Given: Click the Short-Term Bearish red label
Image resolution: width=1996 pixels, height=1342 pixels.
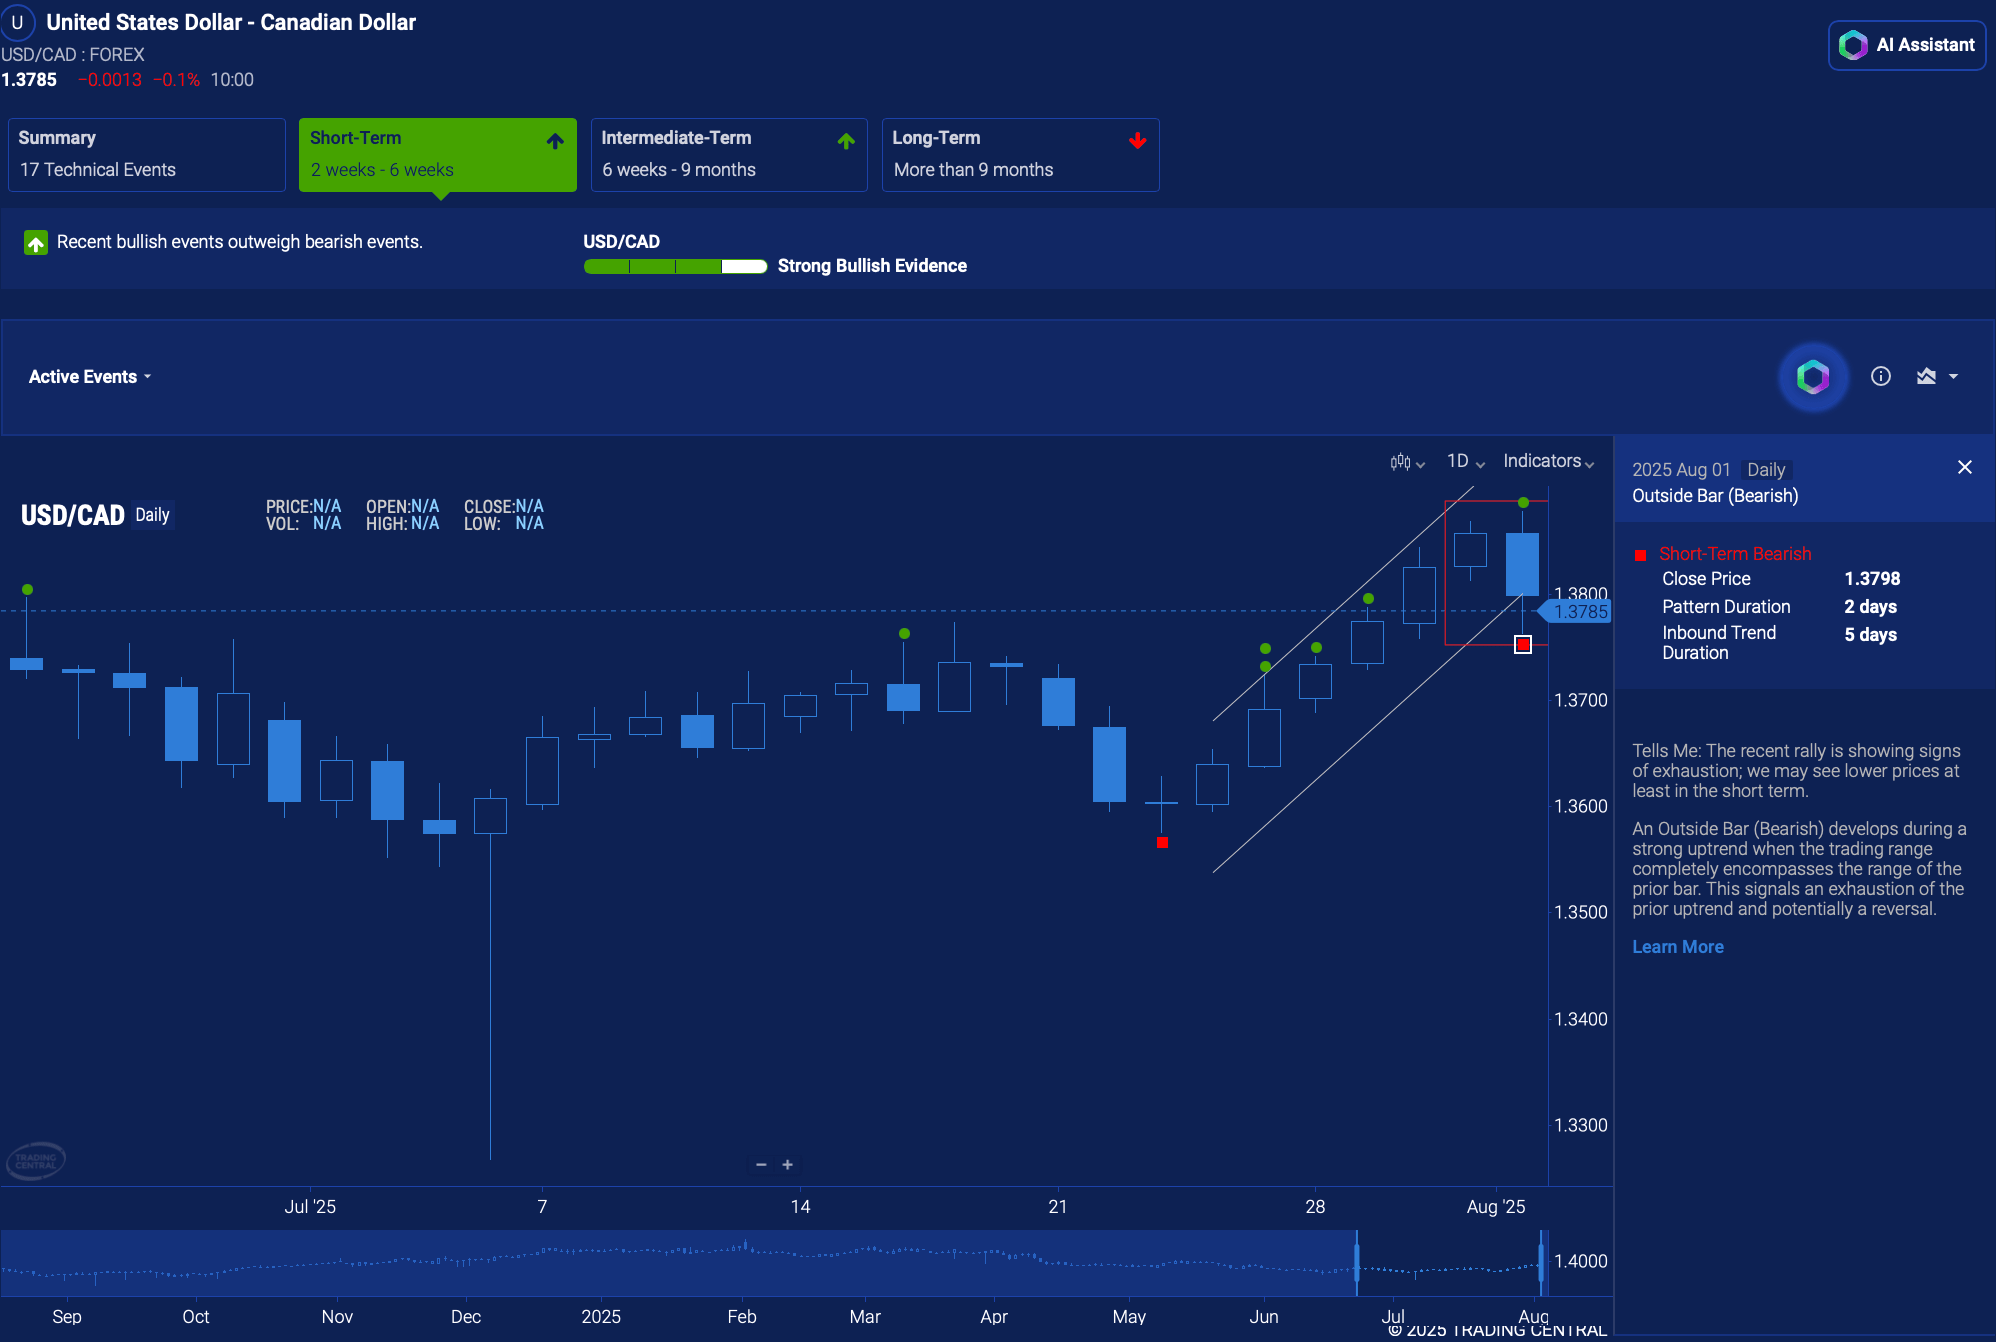Looking at the screenshot, I should 1734,554.
